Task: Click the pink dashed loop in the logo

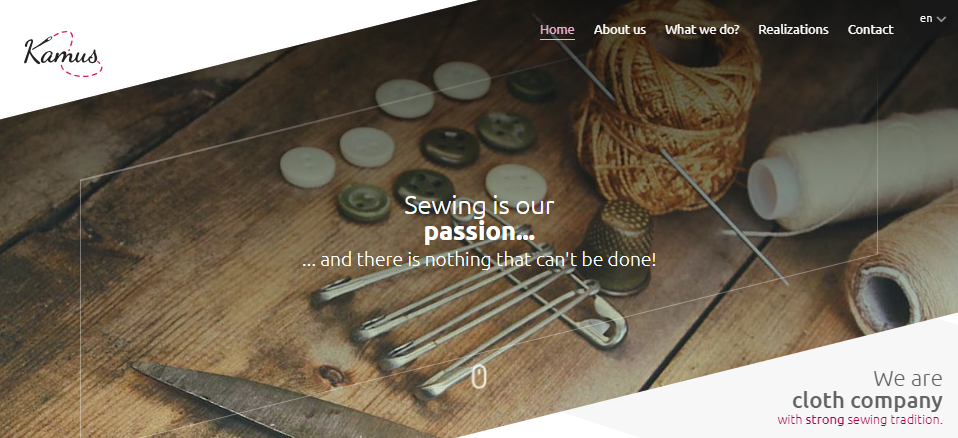Action: coord(80,54)
